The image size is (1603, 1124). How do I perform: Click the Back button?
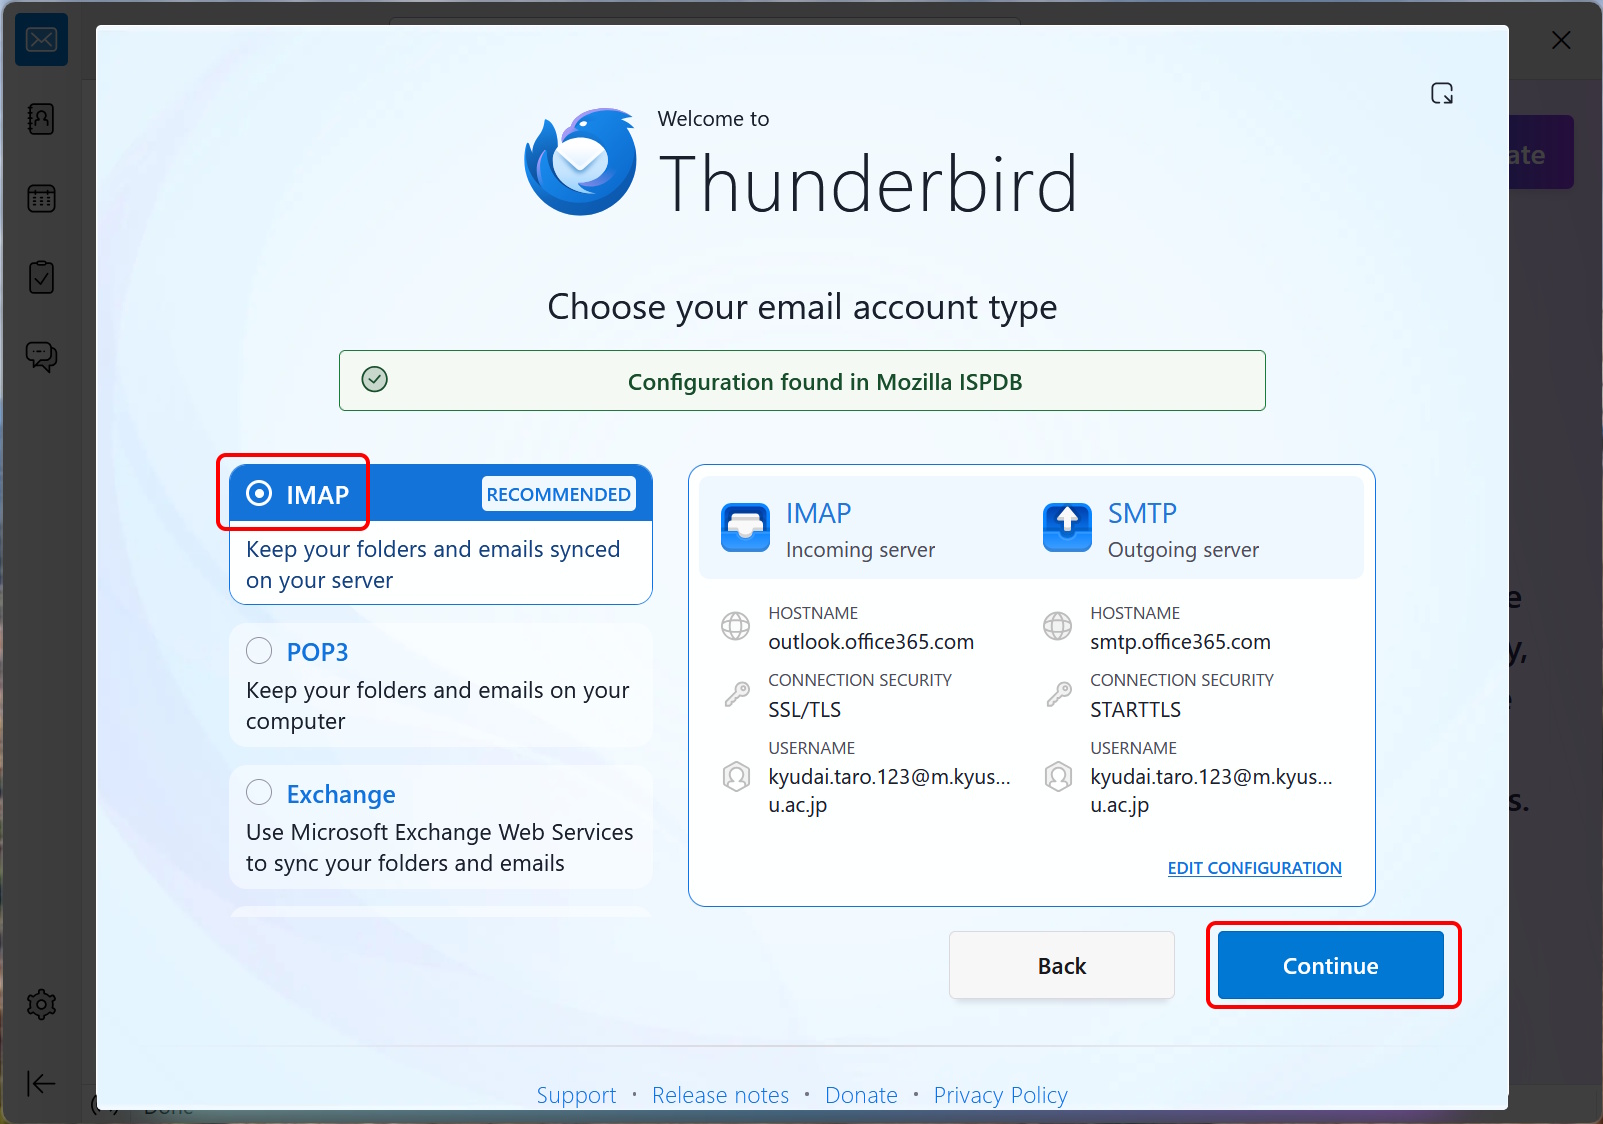point(1061,966)
